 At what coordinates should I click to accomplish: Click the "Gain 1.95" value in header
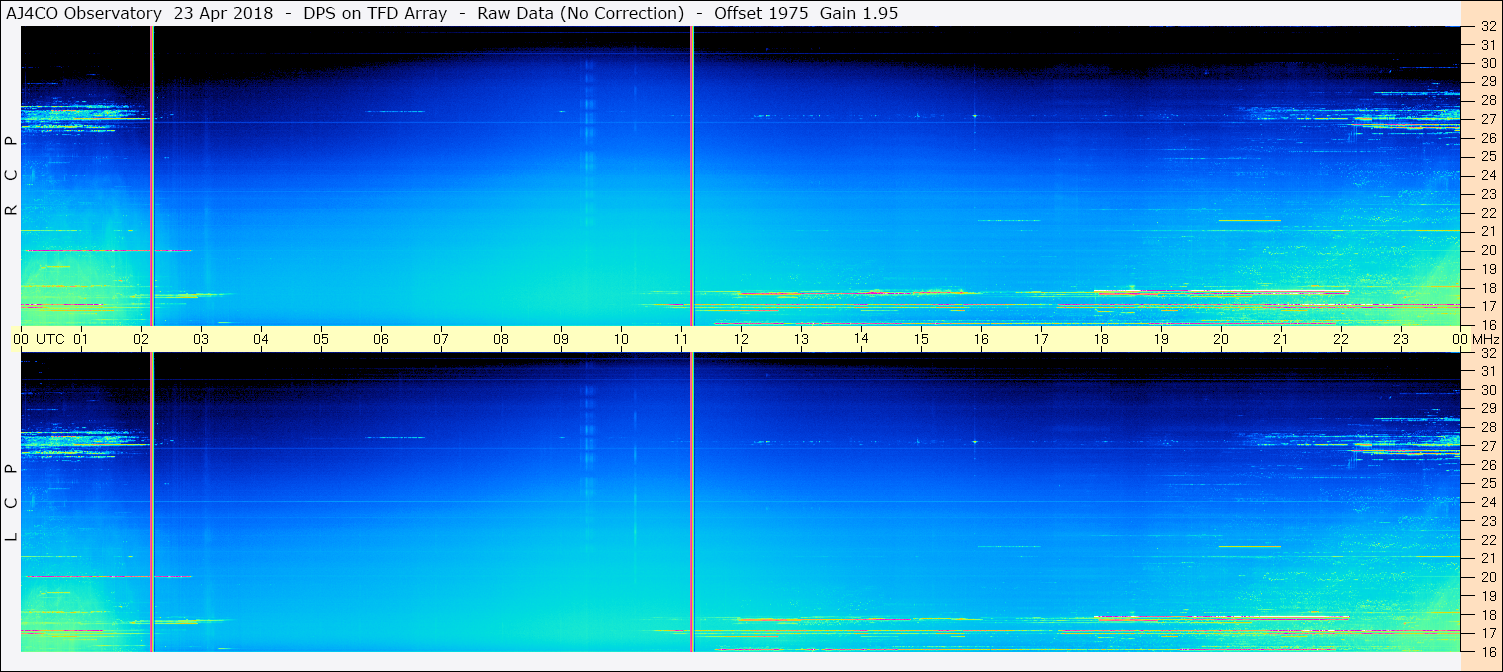click(x=859, y=13)
